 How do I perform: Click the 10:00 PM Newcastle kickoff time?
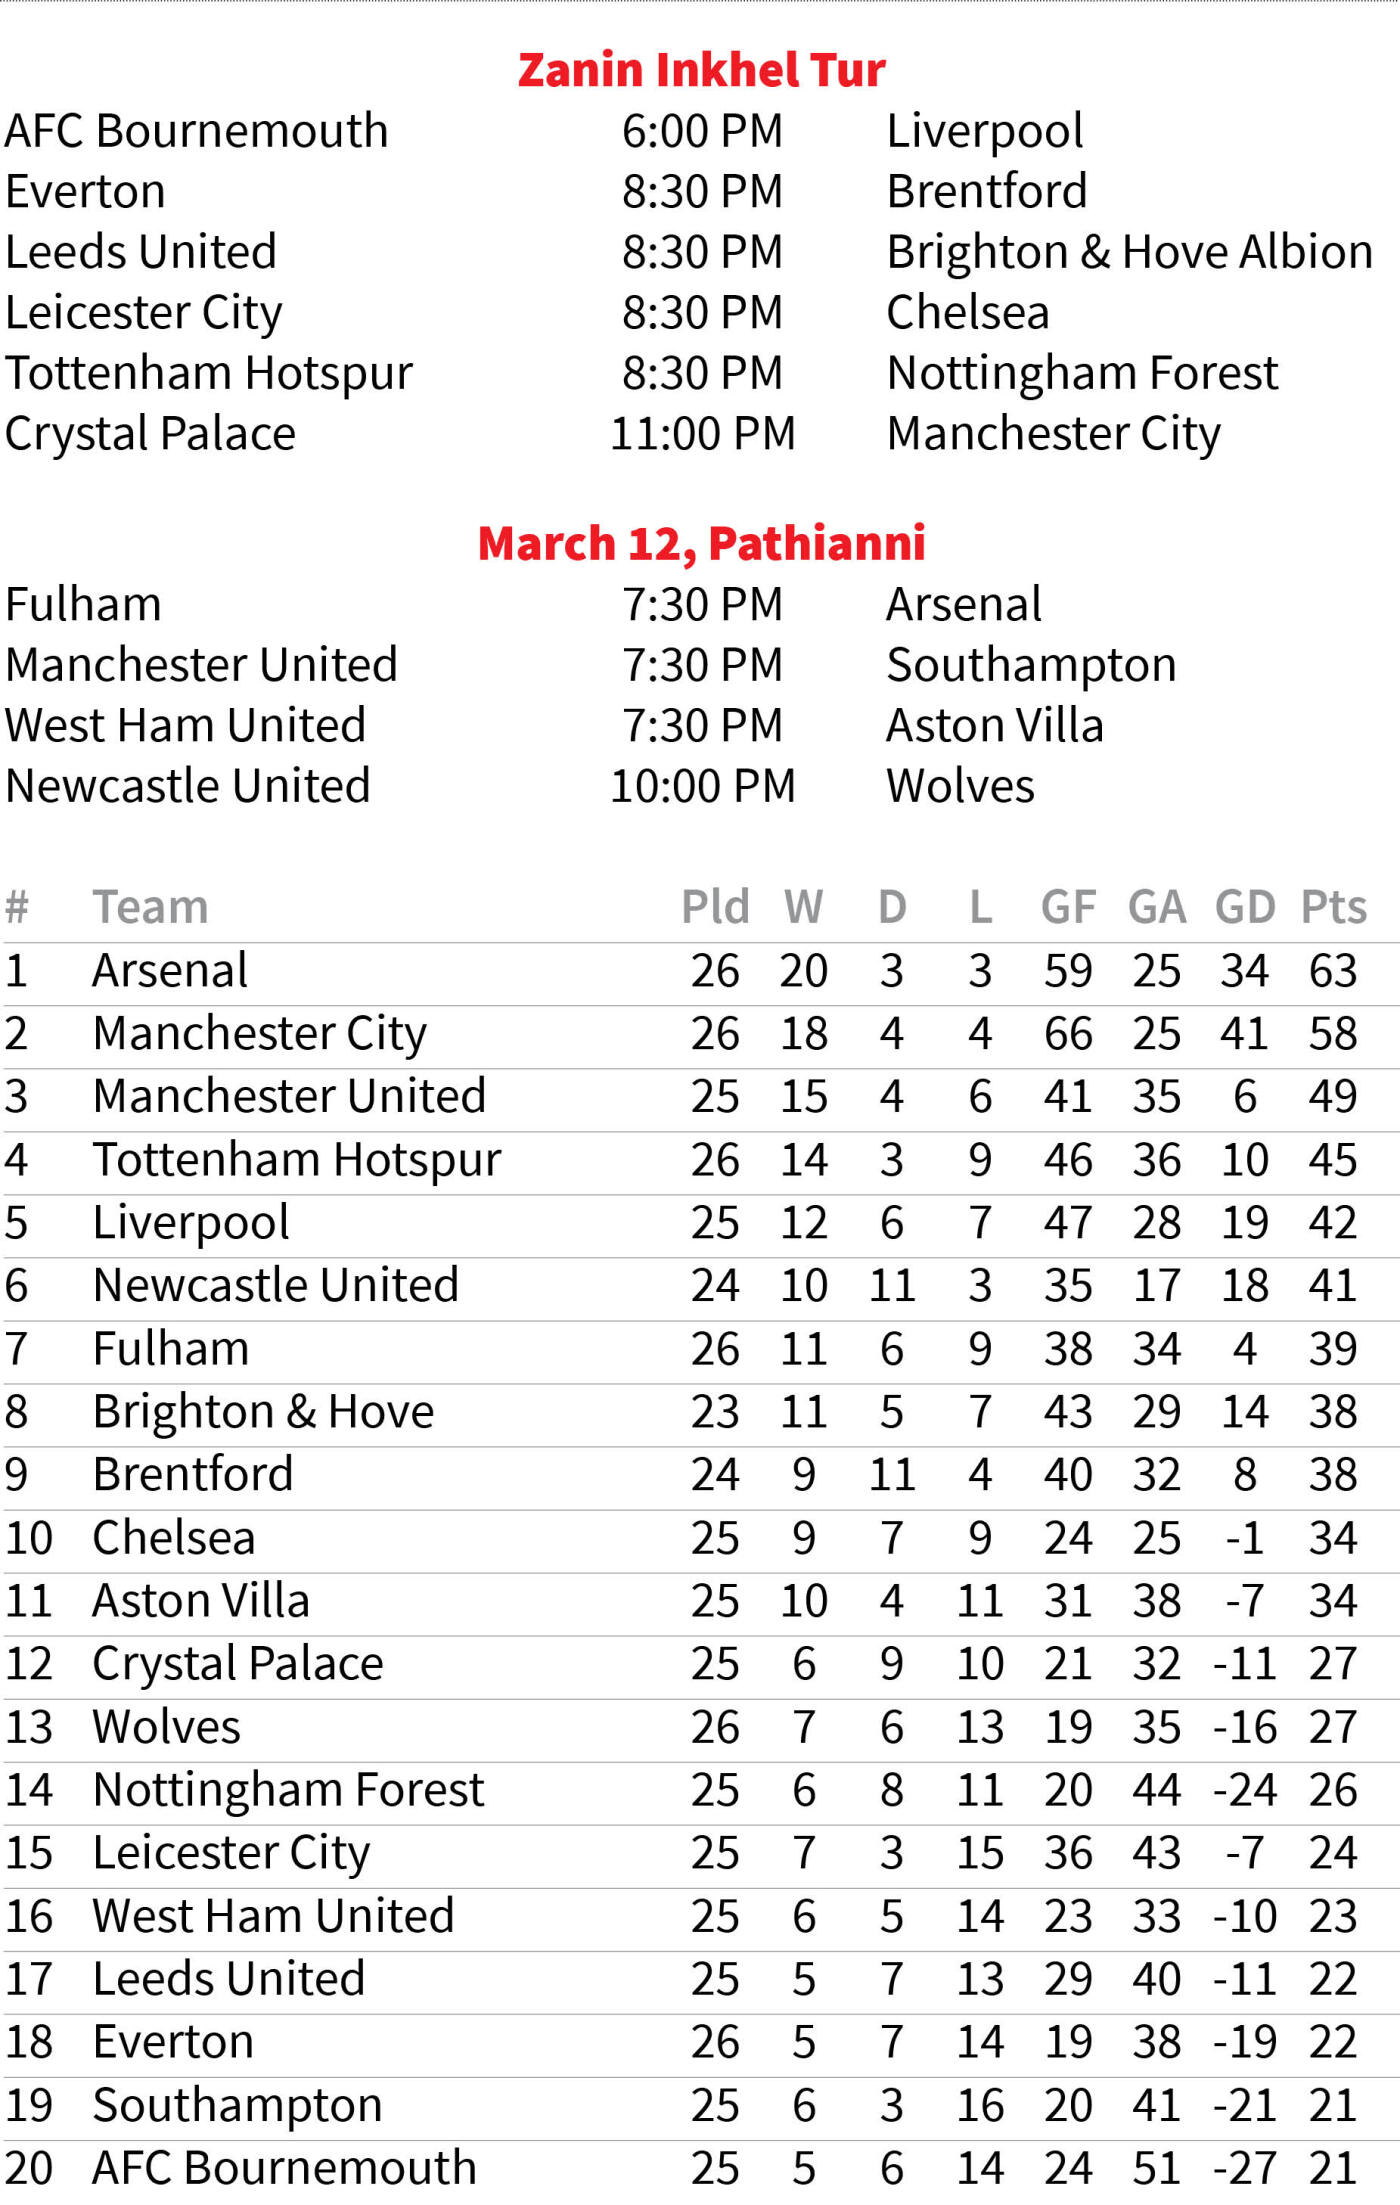coord(703,786)
